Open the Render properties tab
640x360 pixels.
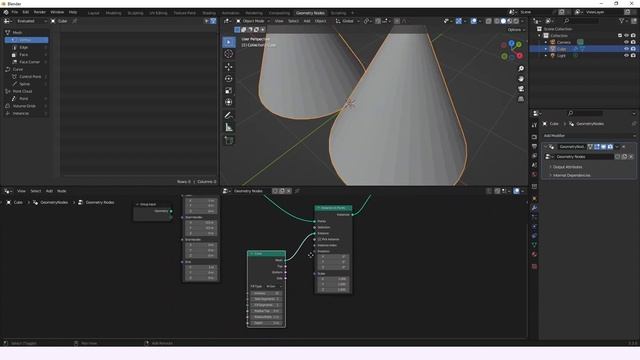[534, 137]
